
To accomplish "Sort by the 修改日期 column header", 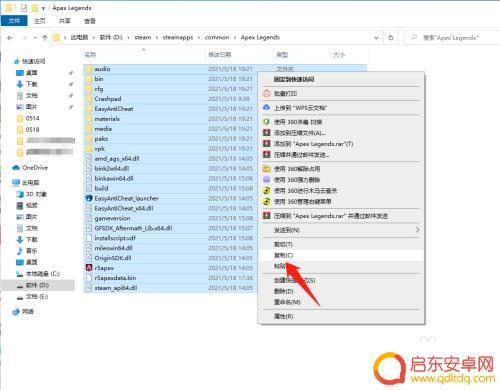I will tap(220, 55).
